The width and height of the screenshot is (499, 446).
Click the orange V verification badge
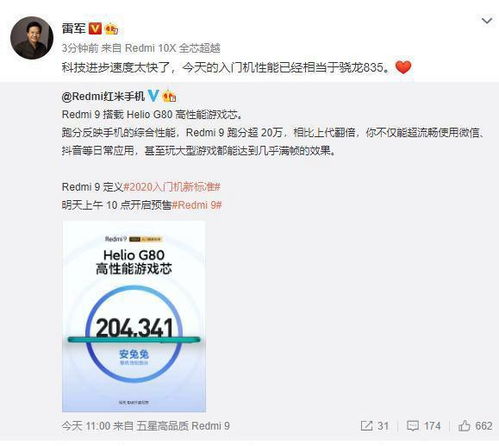click(95, 28)
